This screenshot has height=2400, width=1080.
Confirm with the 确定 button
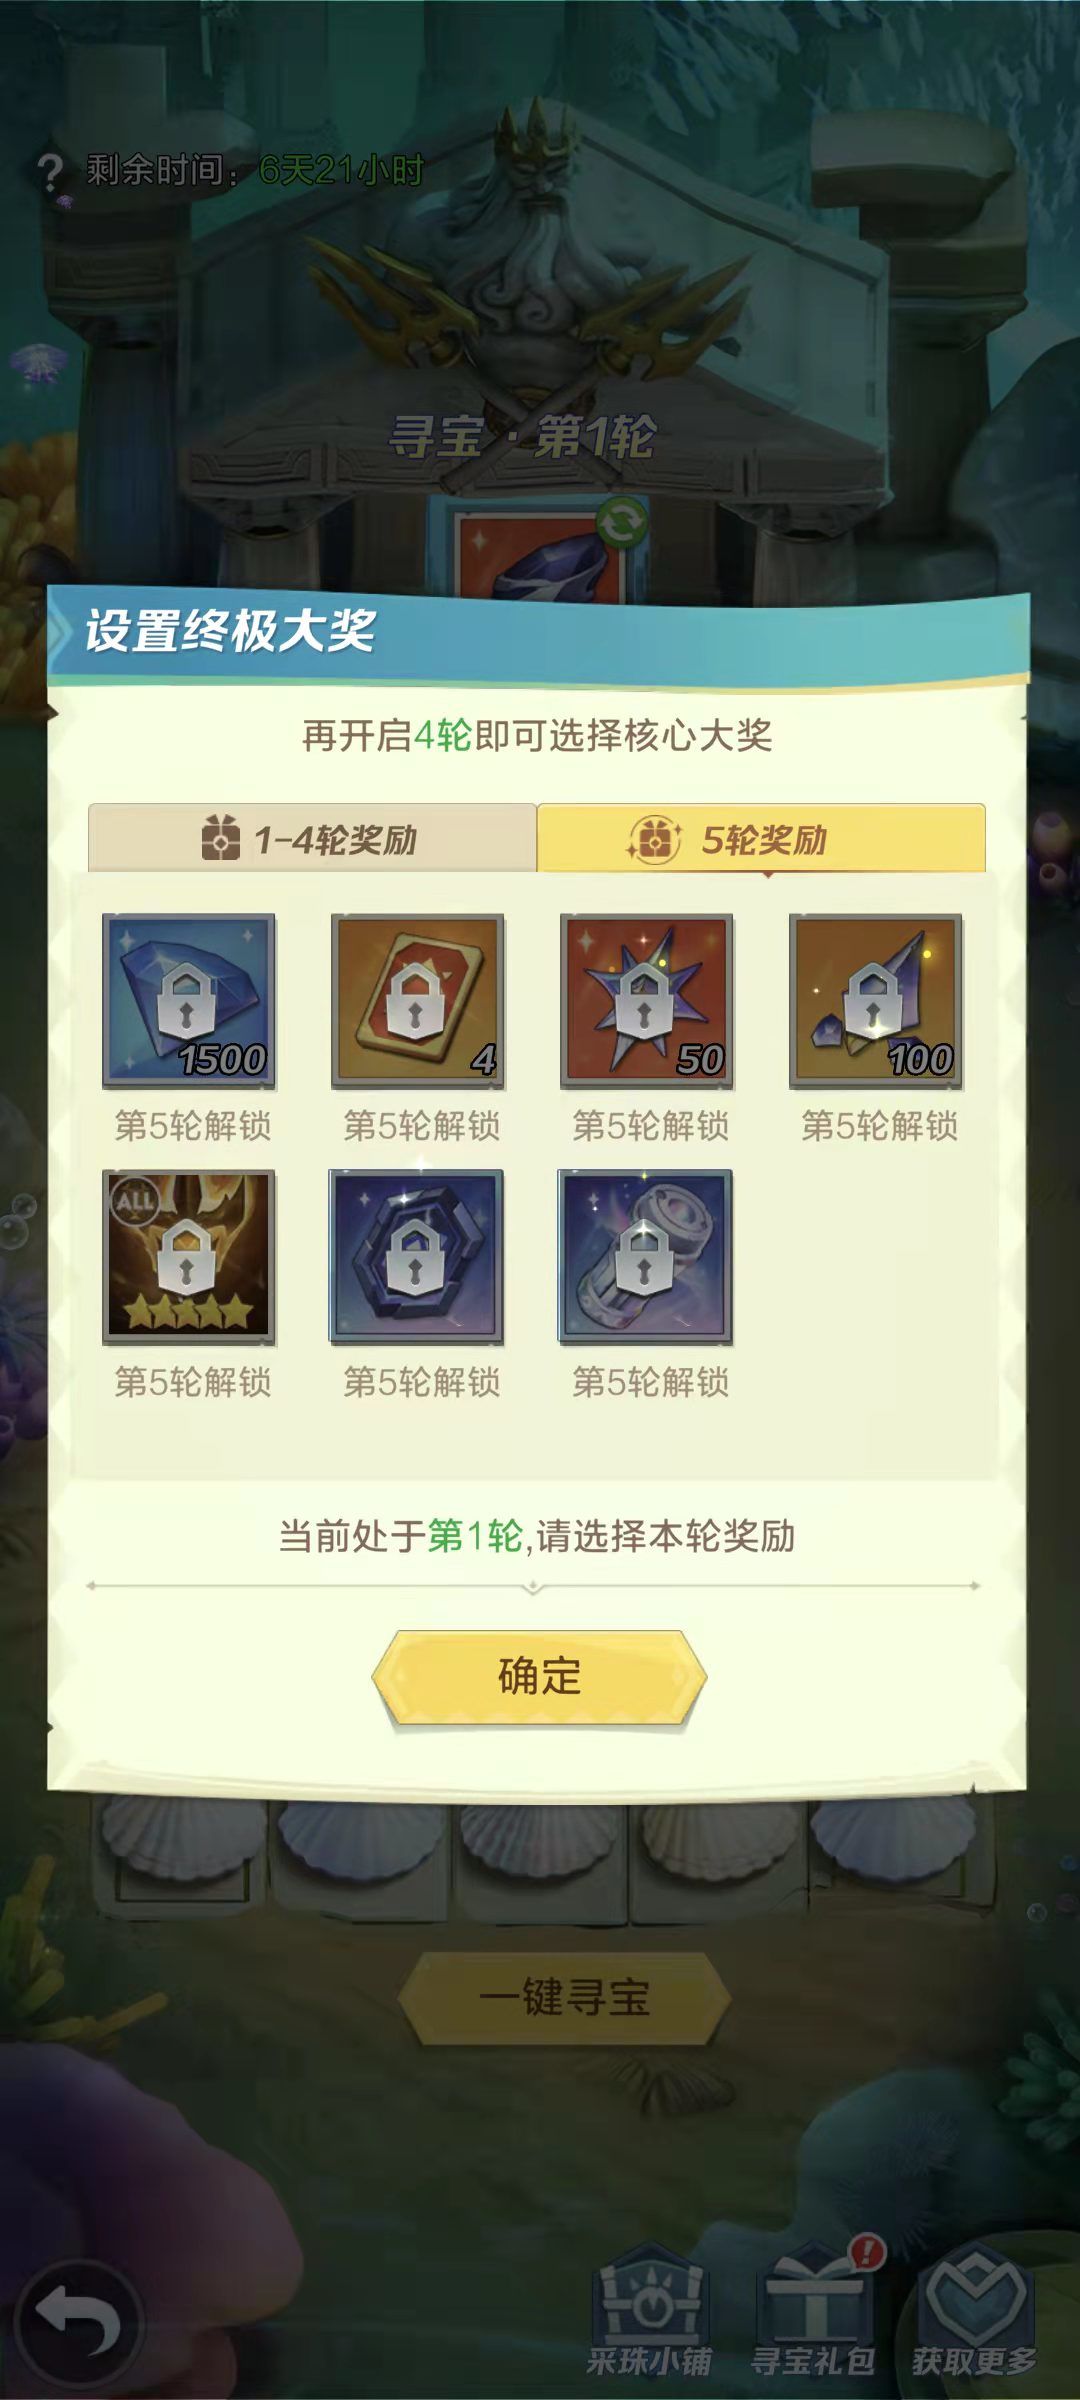click(x=539, y=1676)
